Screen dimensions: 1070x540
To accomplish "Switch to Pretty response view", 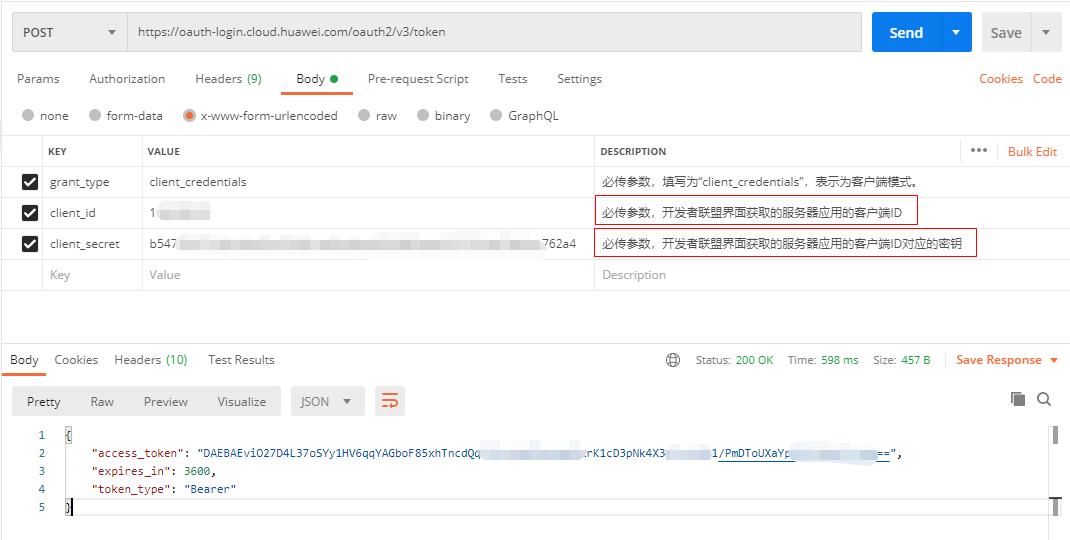I will 44,401.
